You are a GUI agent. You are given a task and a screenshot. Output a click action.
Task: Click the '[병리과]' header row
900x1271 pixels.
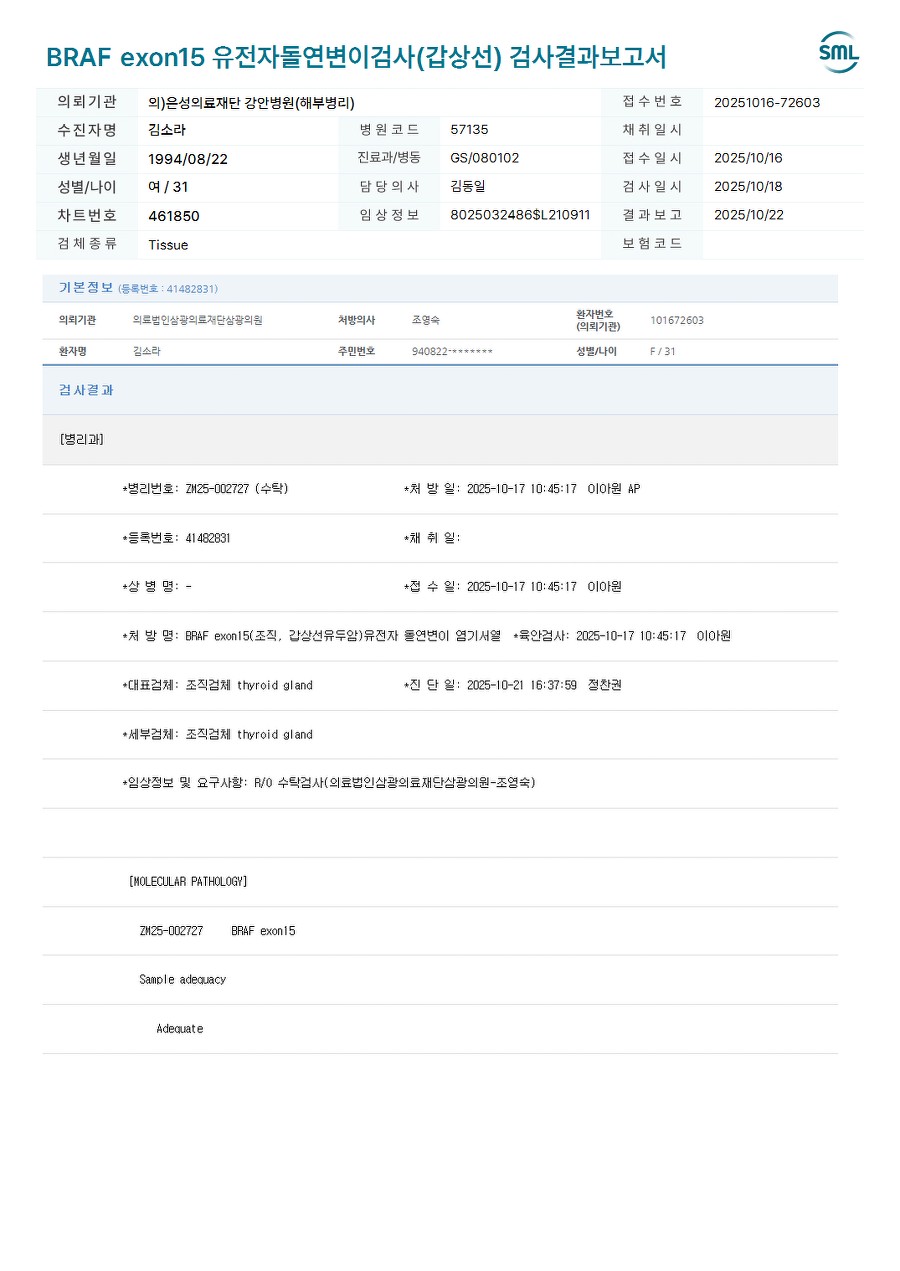tap(440, 439)
